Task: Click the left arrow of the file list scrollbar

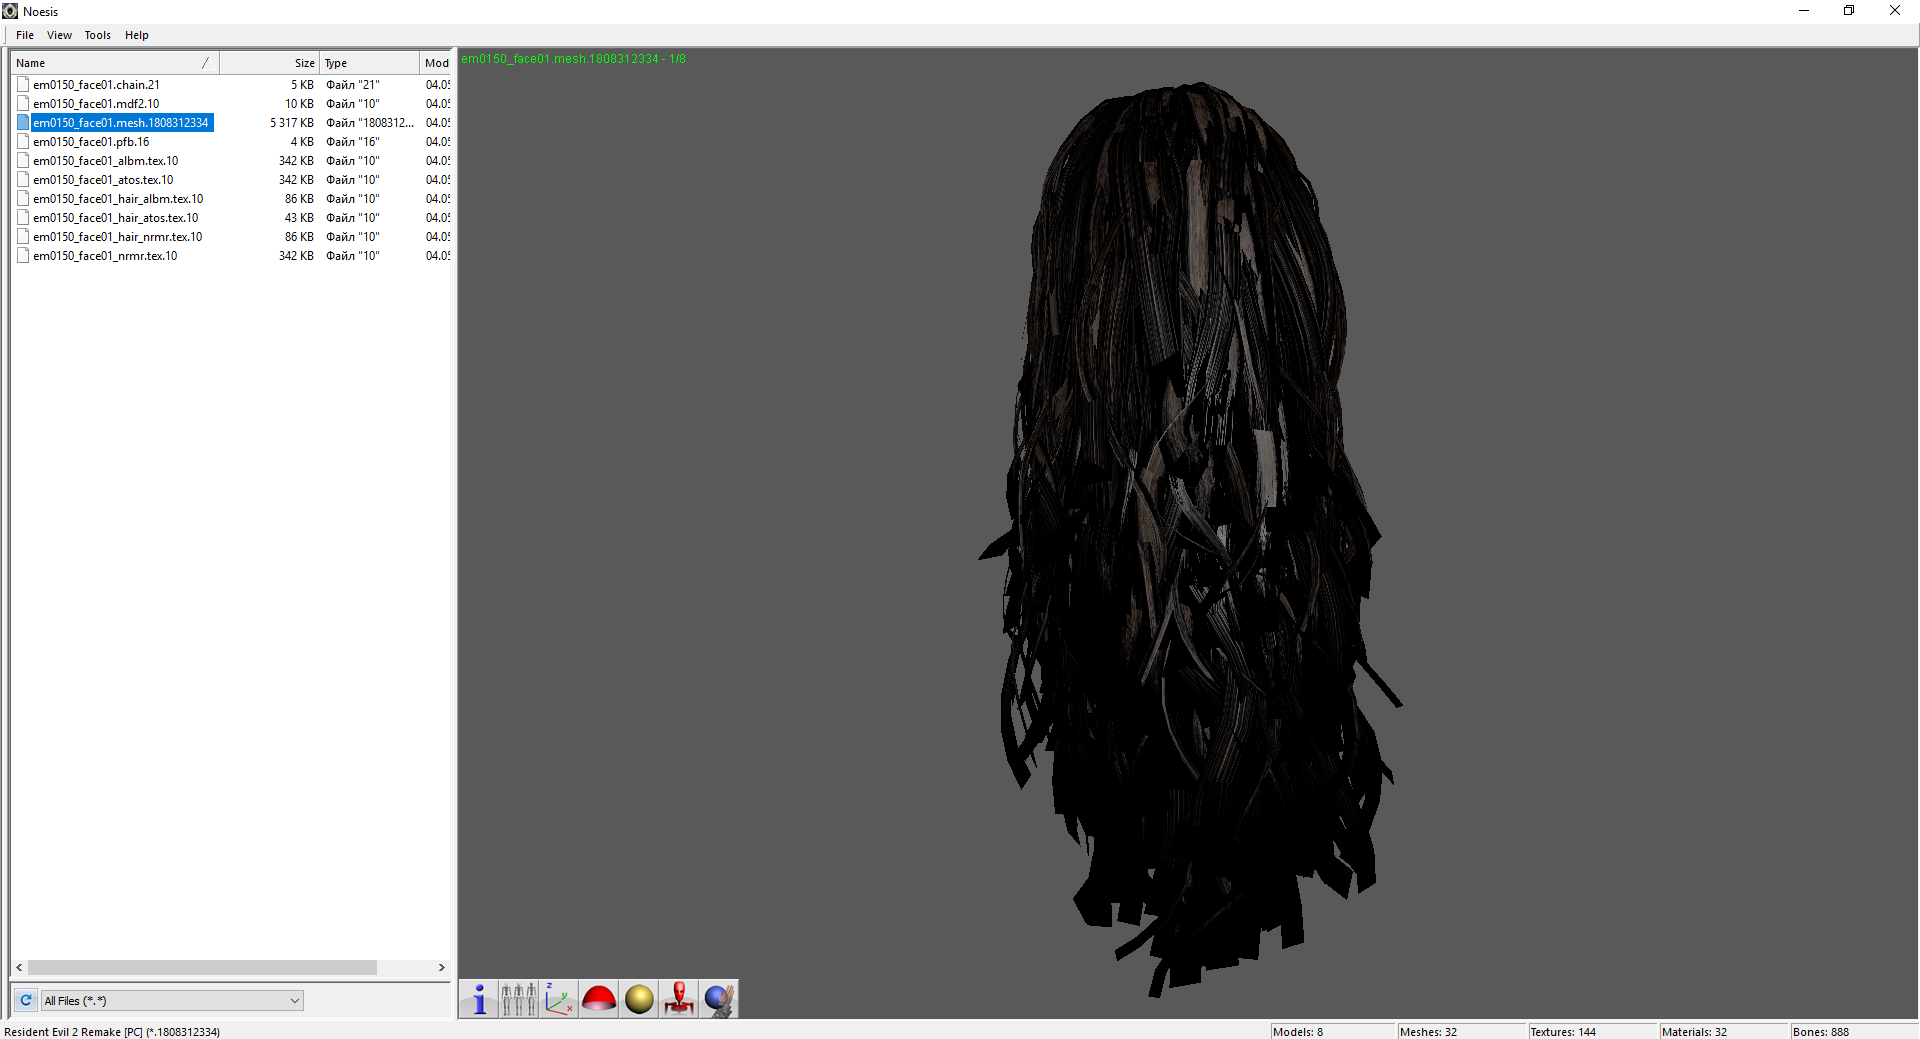Action: pyautogui.click(x=19, y=968)
